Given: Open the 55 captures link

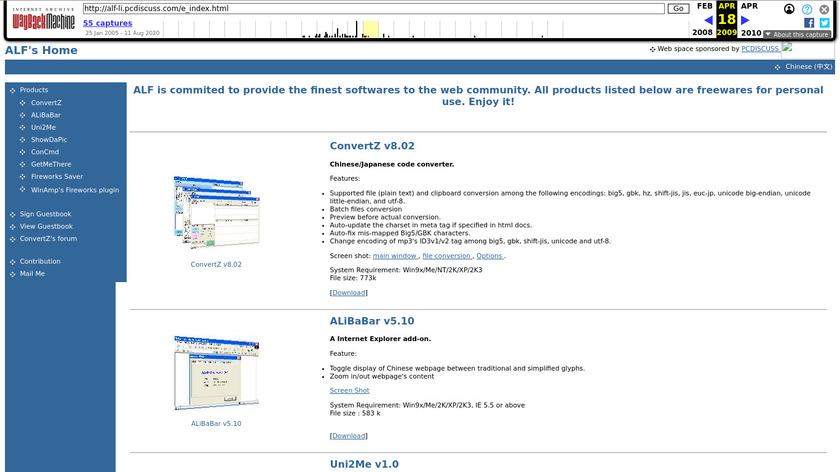Looking at the screenshot, I should click(107, 23).
